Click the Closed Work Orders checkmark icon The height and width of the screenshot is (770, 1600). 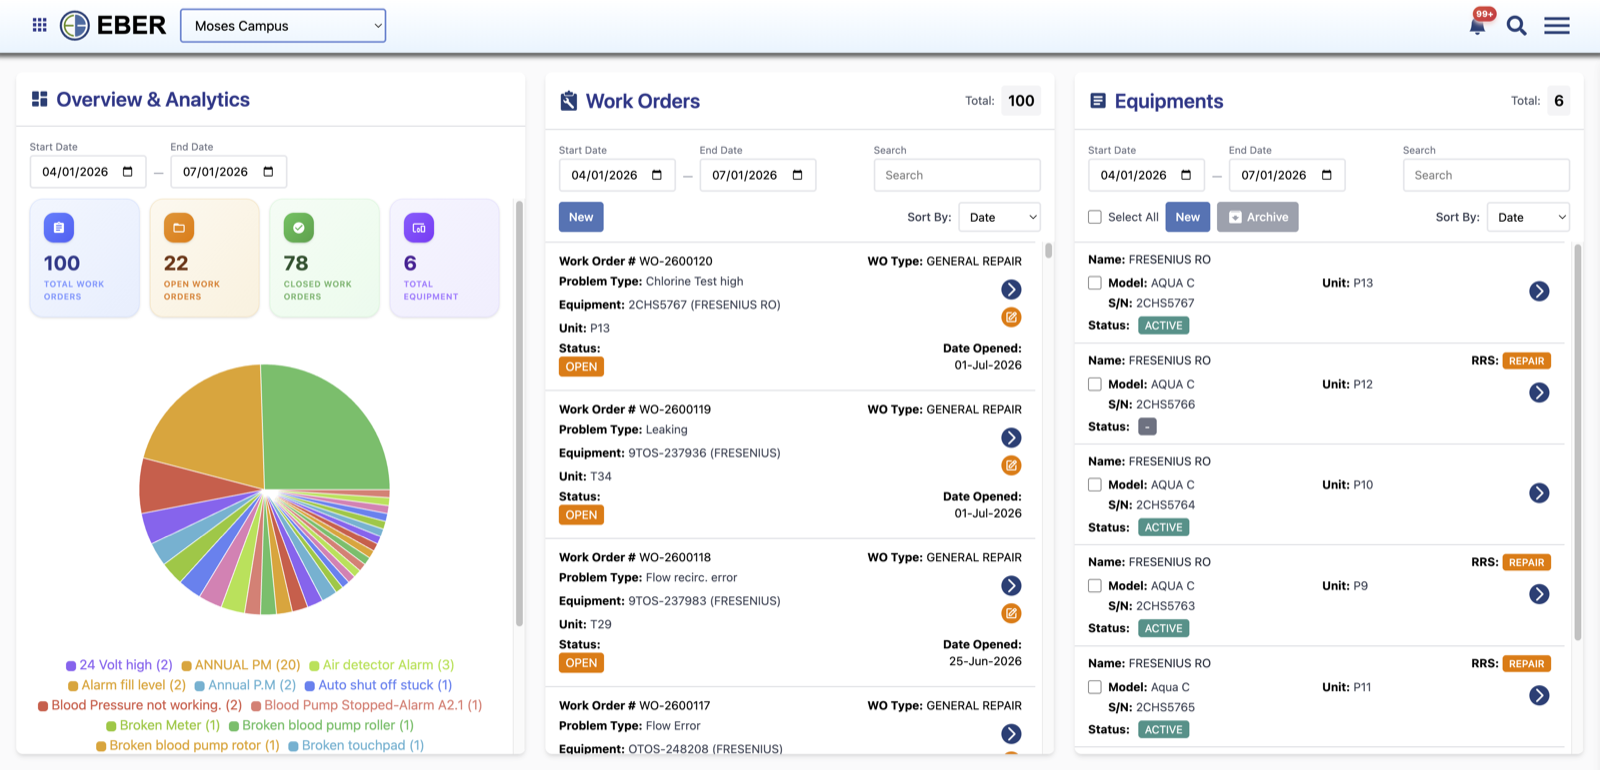tap(299, 228)
